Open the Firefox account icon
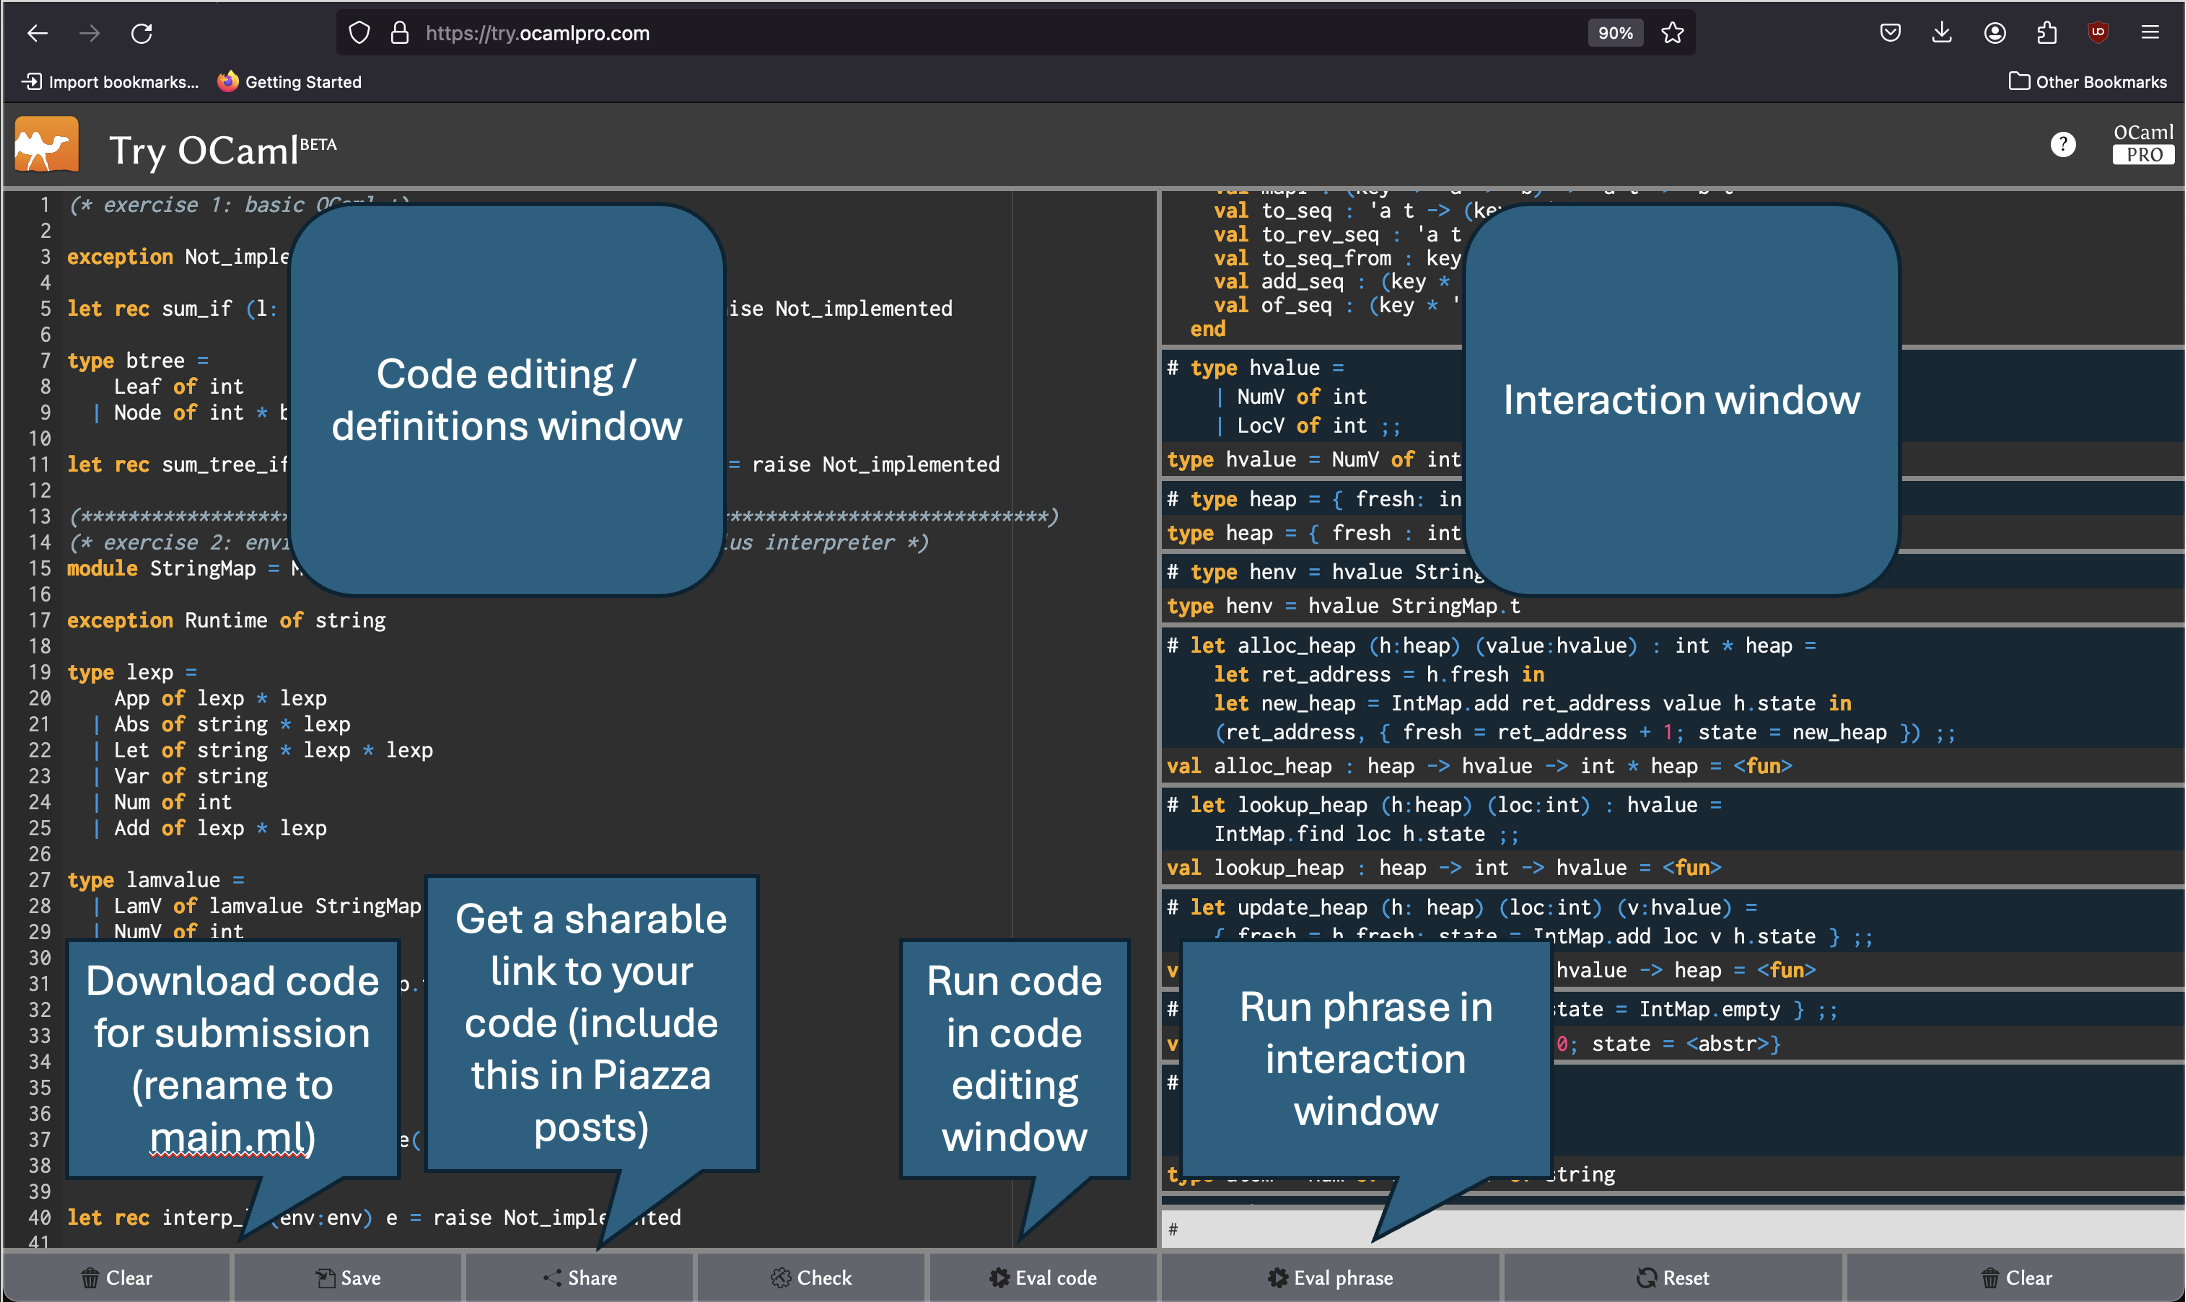Viewport: 2186px width, 1302px height. pos(1995,33)
